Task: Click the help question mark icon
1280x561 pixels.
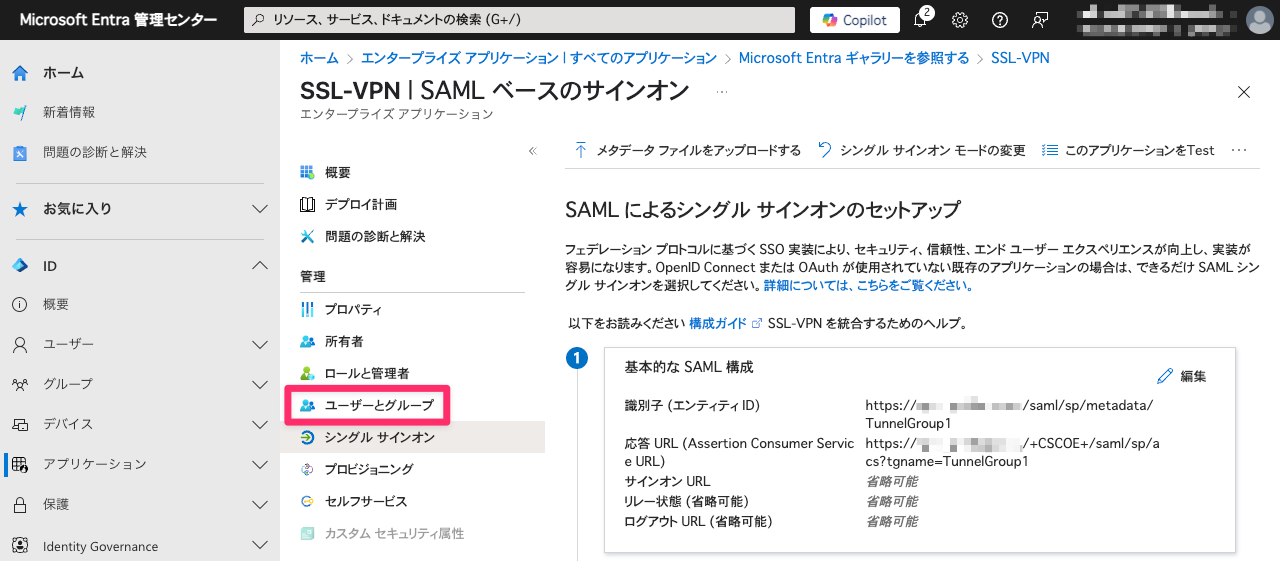Action: tap(1000, 20)
